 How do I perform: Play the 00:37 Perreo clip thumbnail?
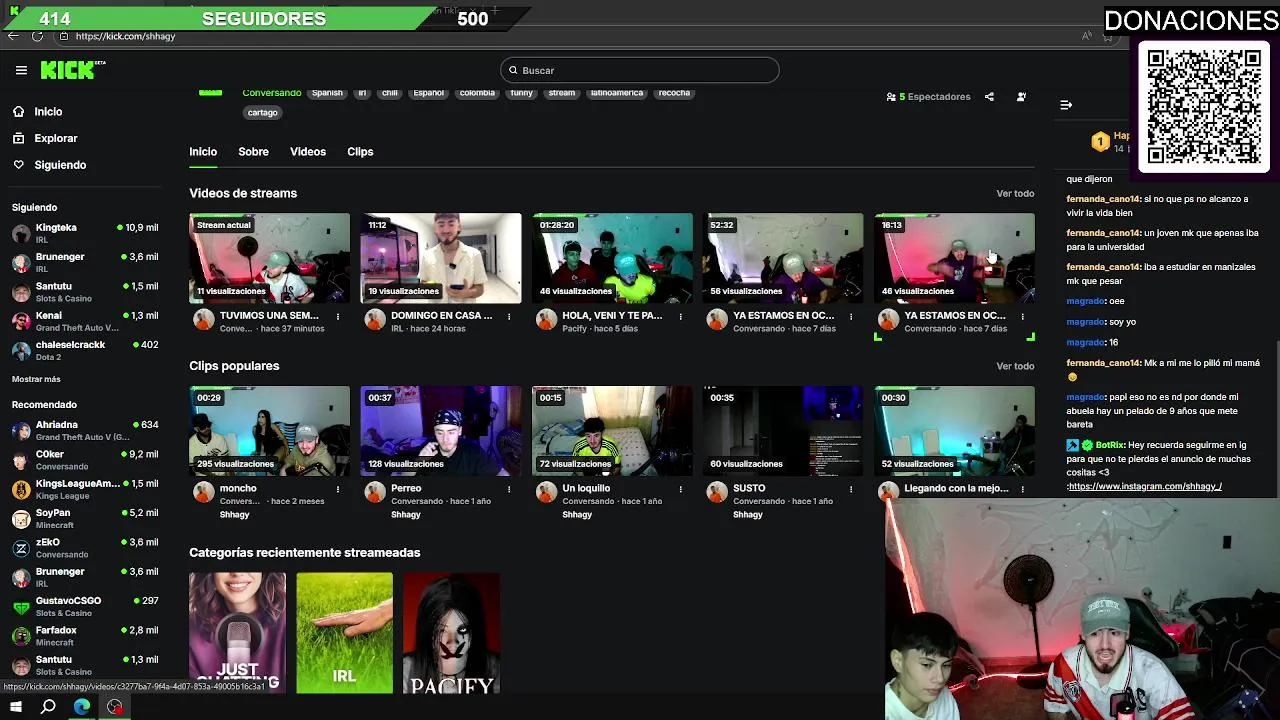(x=441, y=431)
